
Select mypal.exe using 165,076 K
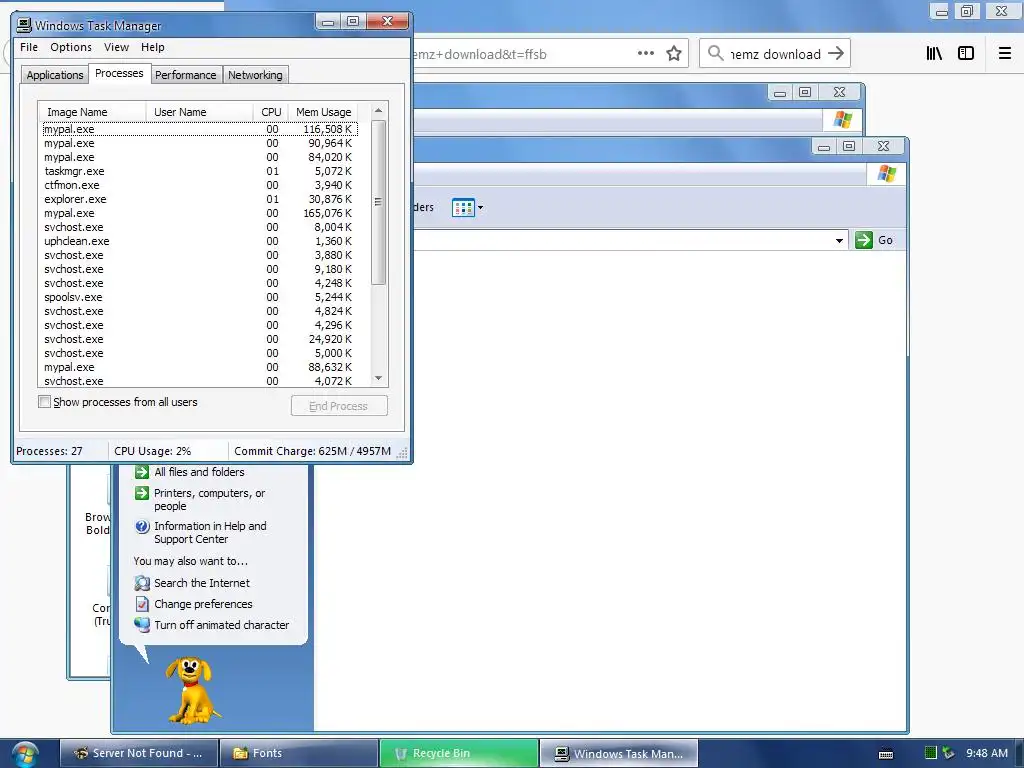(x=199, y=213)
